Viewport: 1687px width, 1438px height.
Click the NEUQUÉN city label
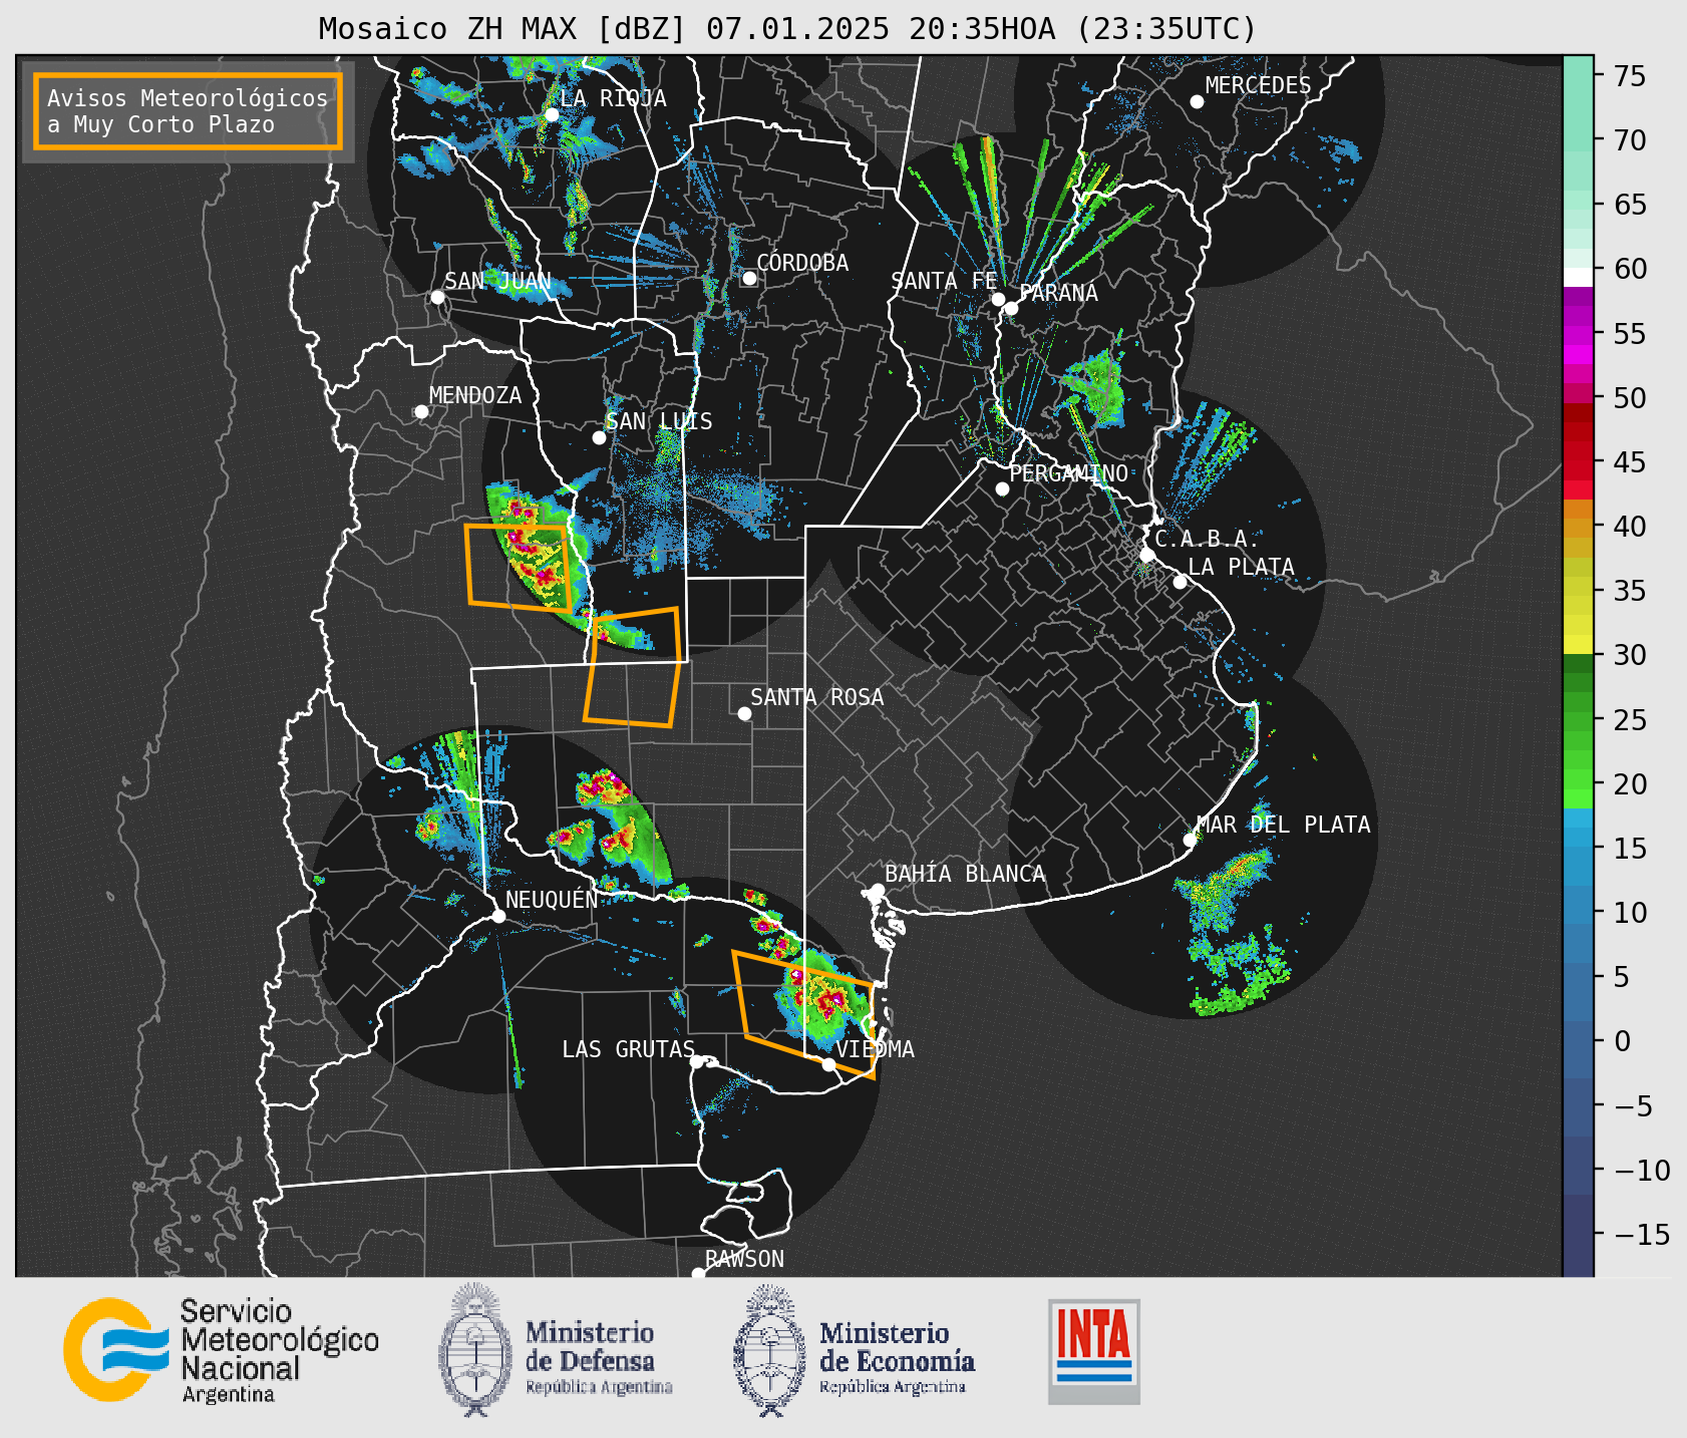(x=551, y=899)
